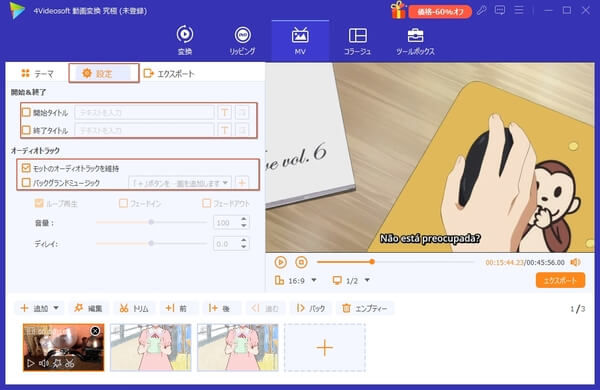Click the 開始タイトル text input field
This screenshot has width=600, height=390.
point(145,113)
